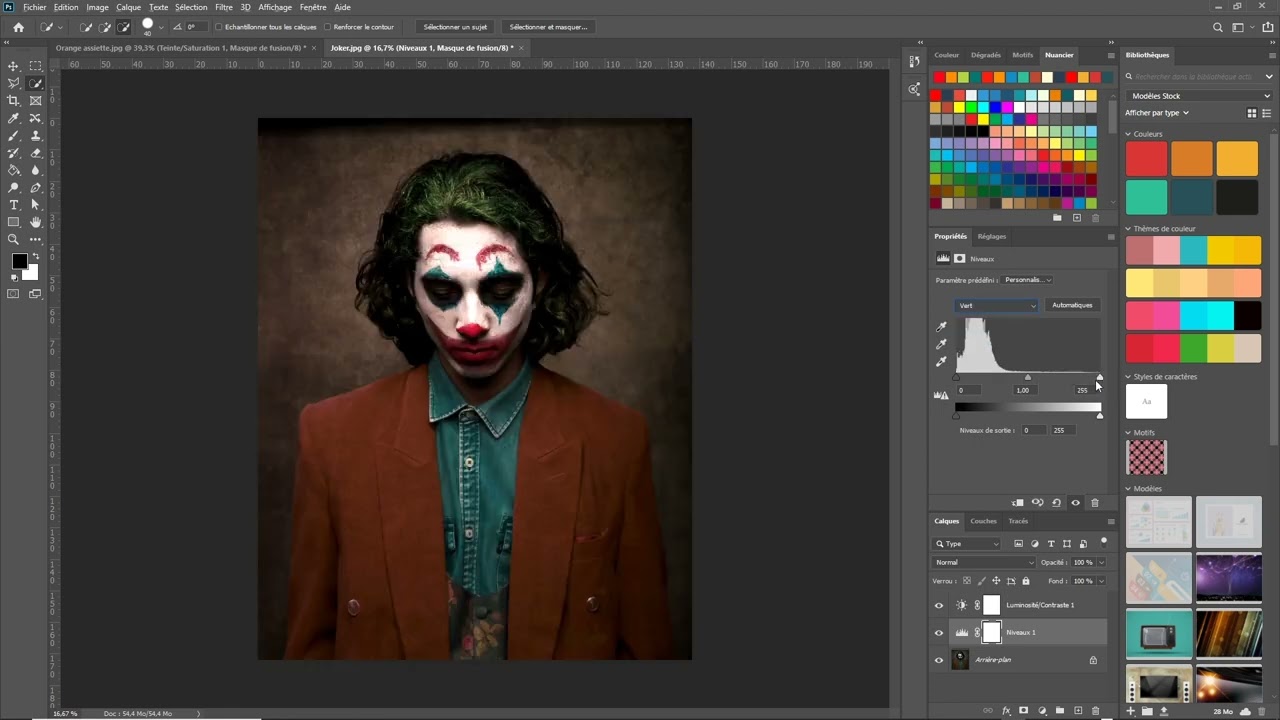This screenshot has height=720, width=1280.
Task: Create a new group folder in Calques
Action: pos(1060,711)
